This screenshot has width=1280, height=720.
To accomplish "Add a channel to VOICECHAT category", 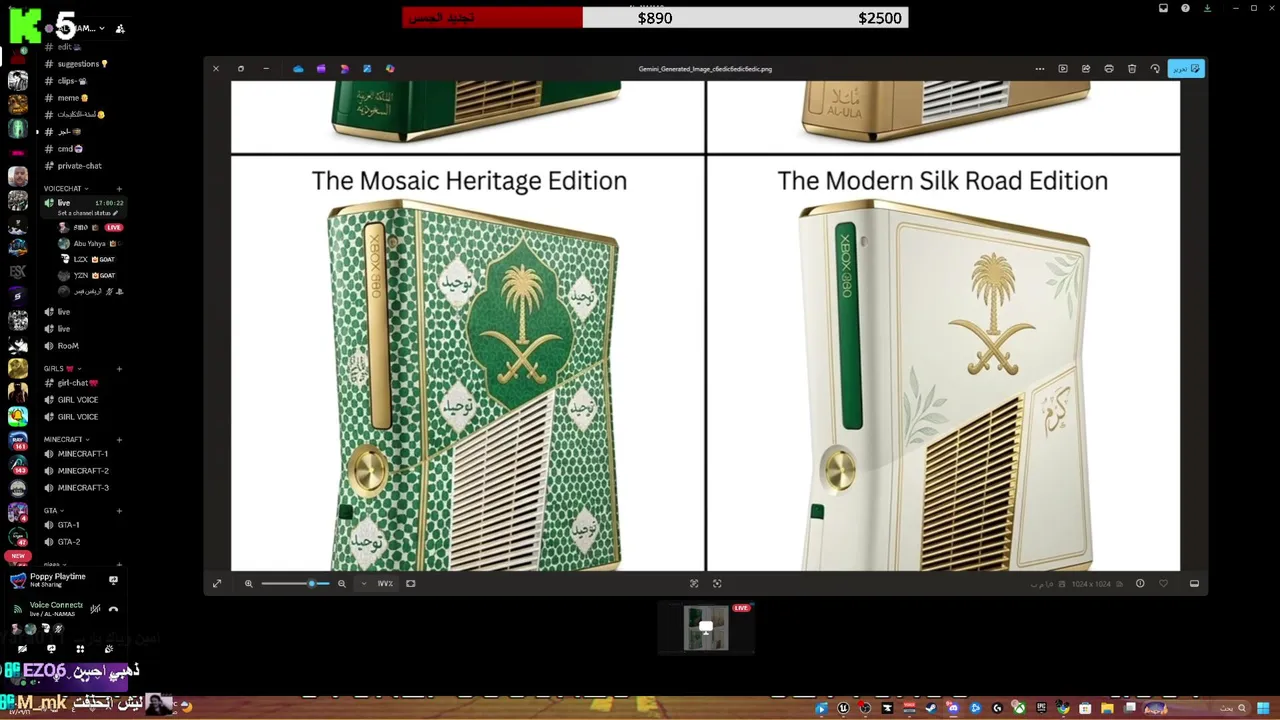I will coord(119,189).
